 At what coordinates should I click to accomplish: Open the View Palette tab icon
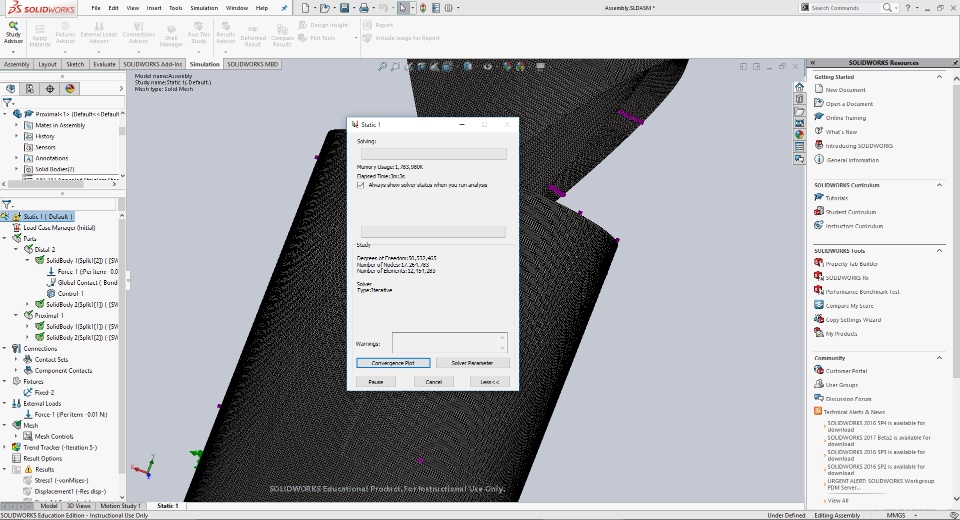coord(799,122)
